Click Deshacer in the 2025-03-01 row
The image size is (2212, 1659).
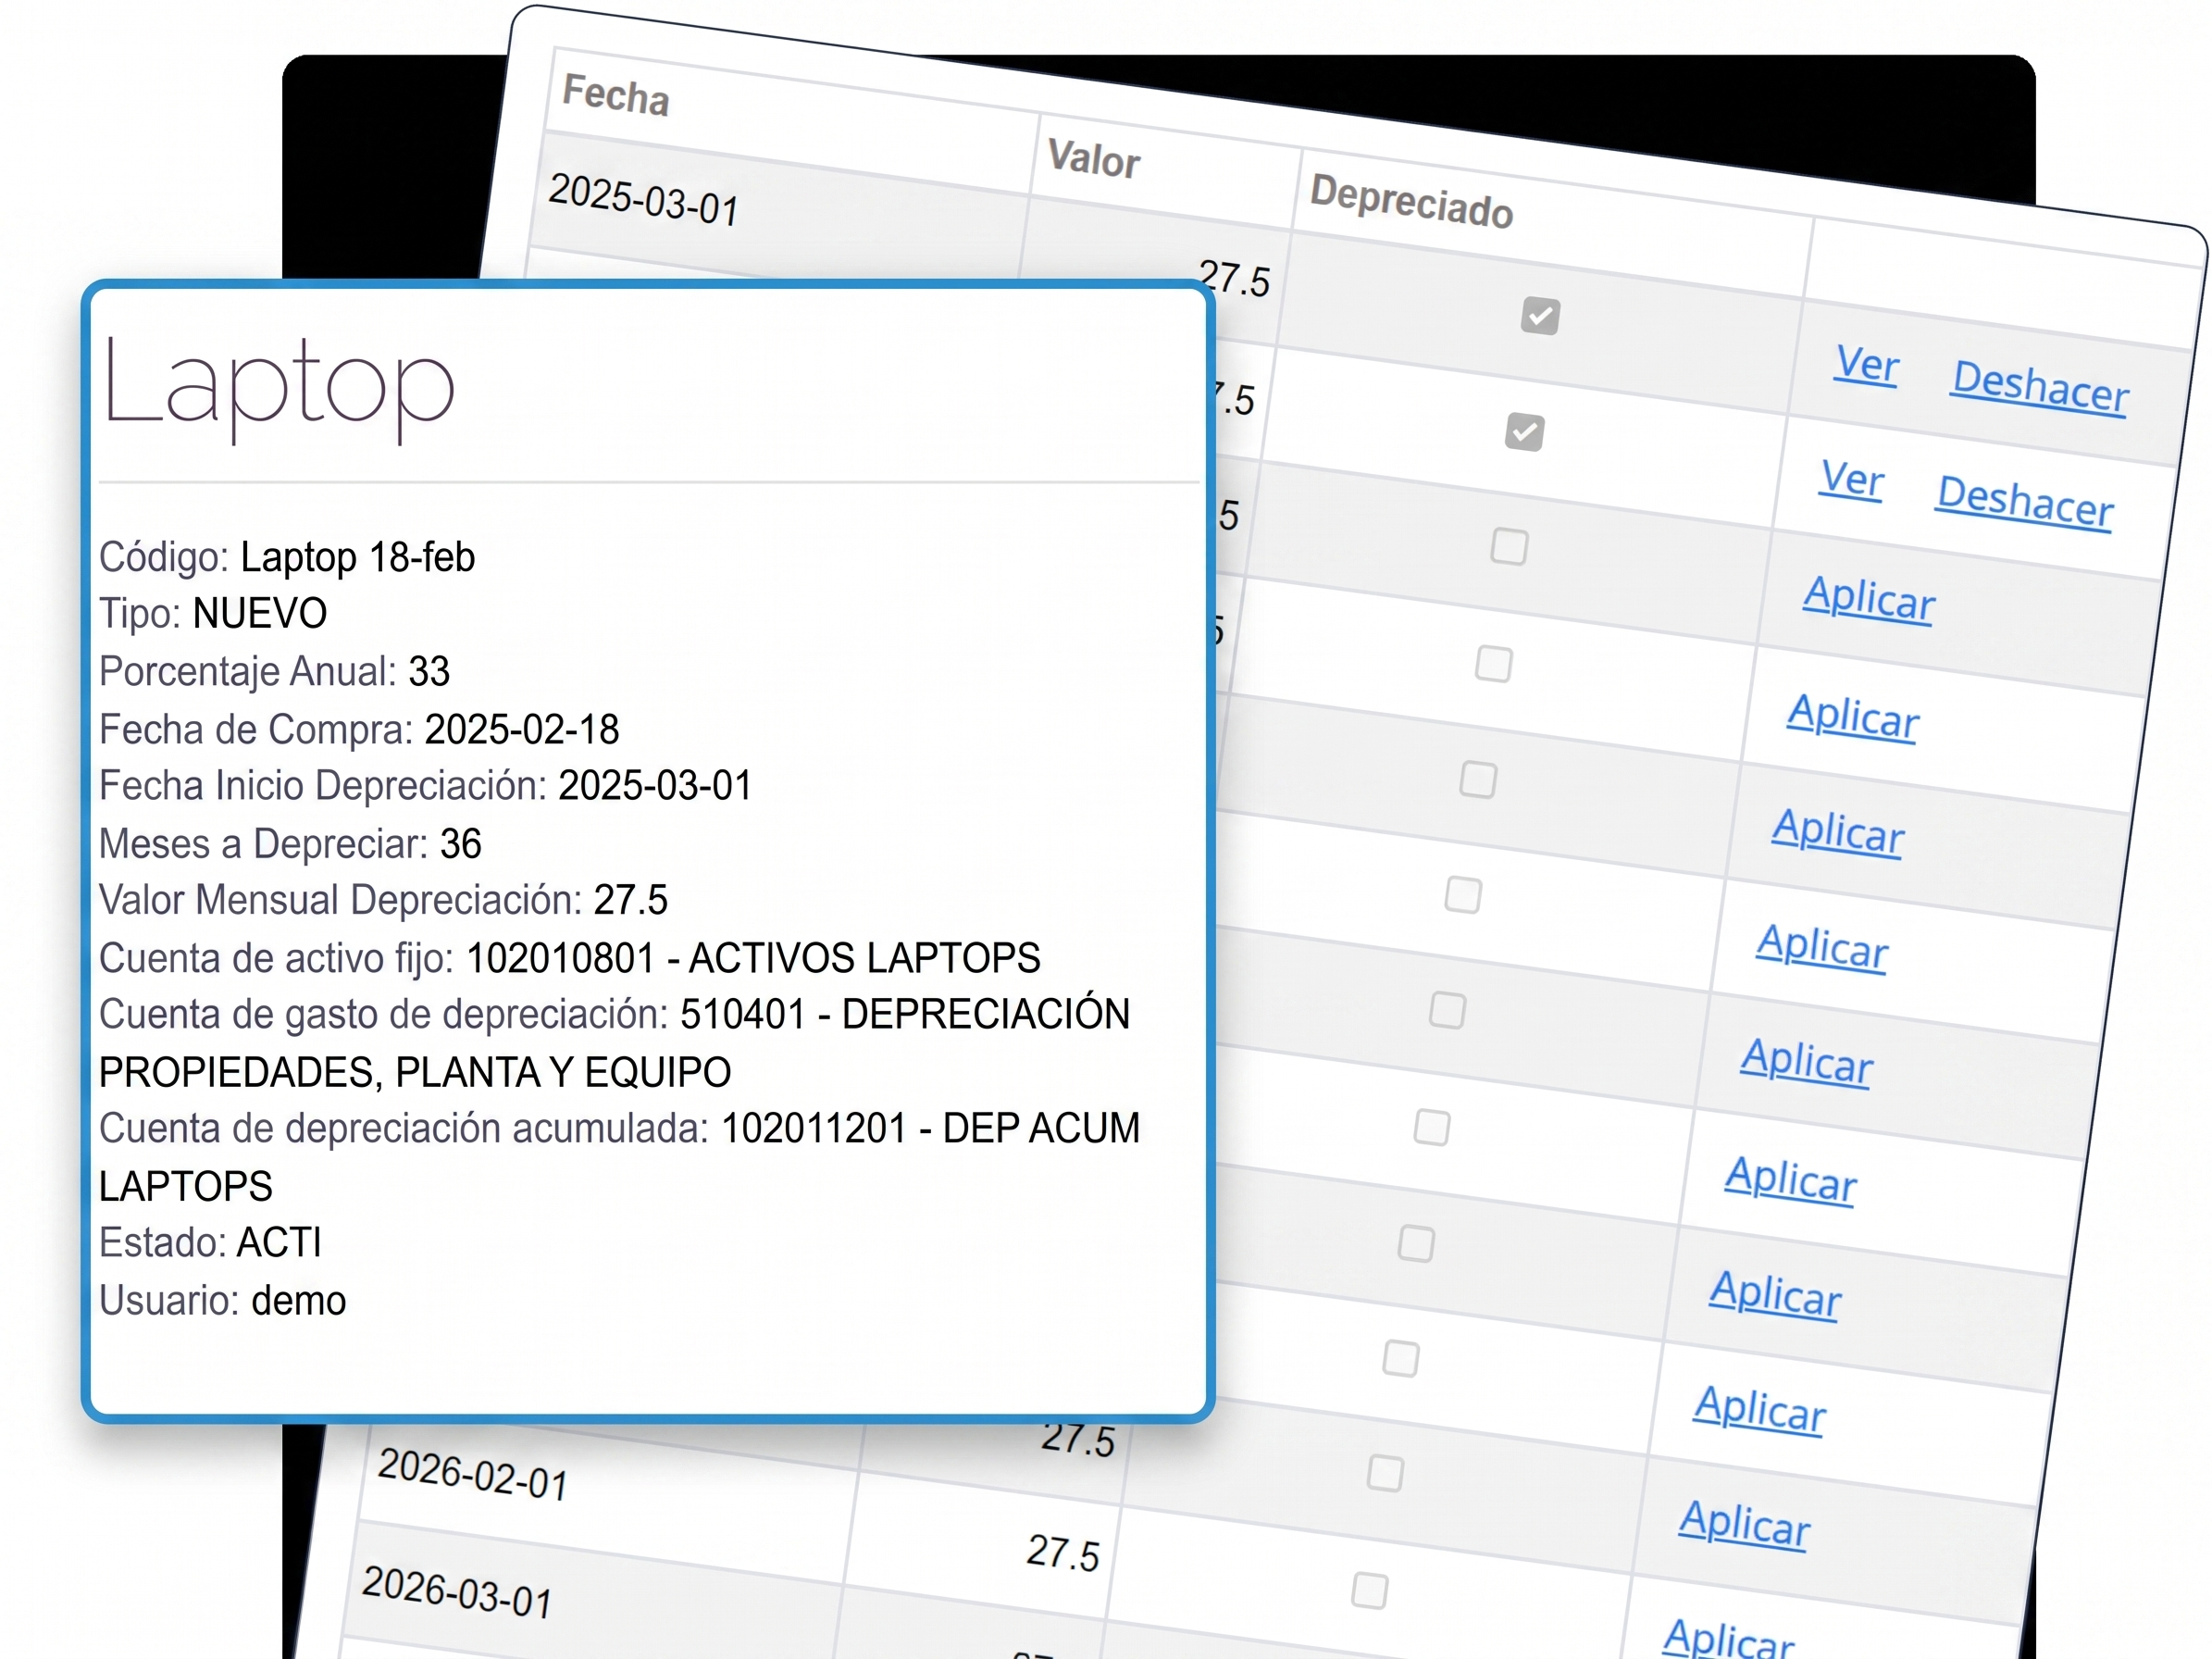click(x=2040, y=386)
